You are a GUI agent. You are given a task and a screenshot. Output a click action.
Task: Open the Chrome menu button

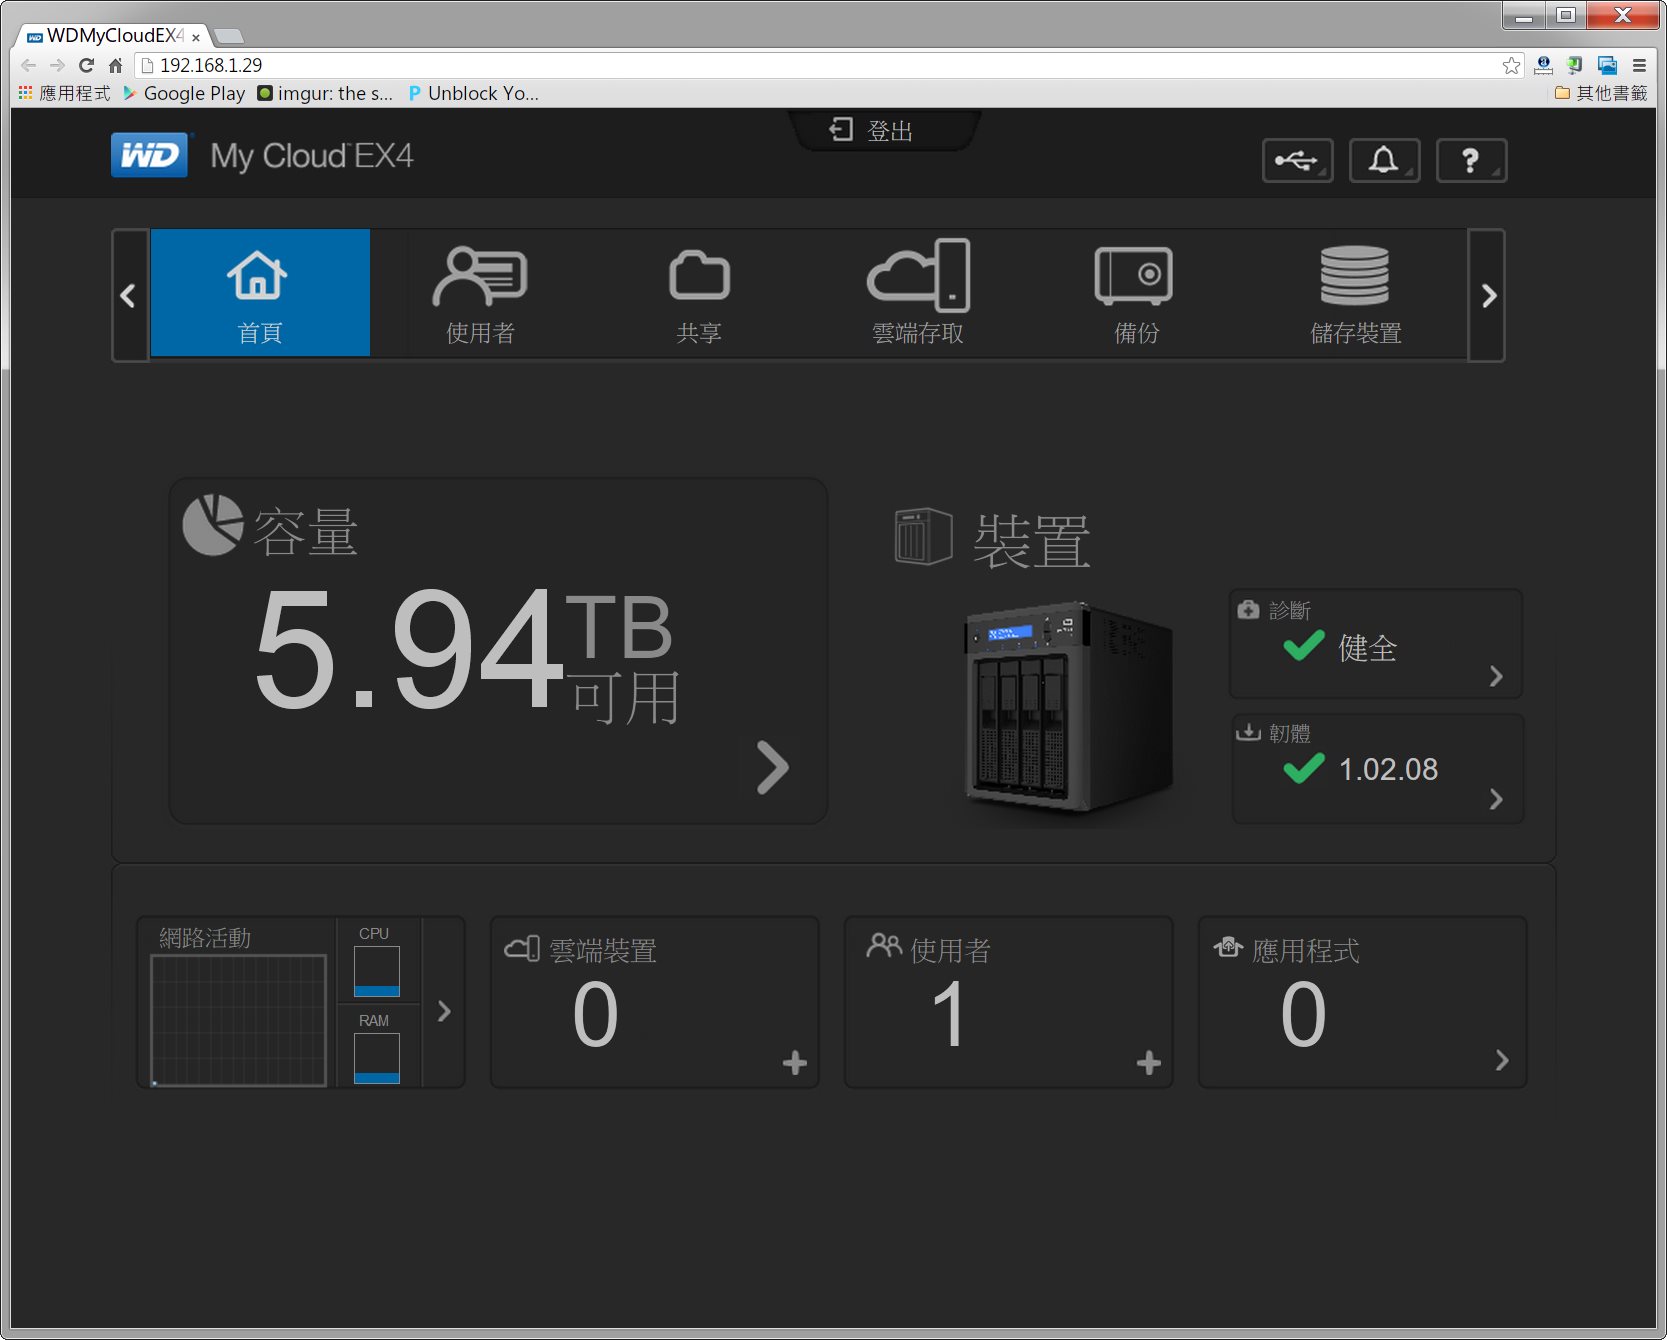click(x=1639, y=65)
